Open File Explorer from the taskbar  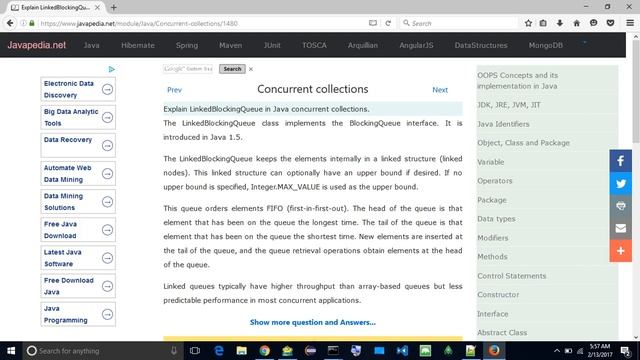coord(242,351)
